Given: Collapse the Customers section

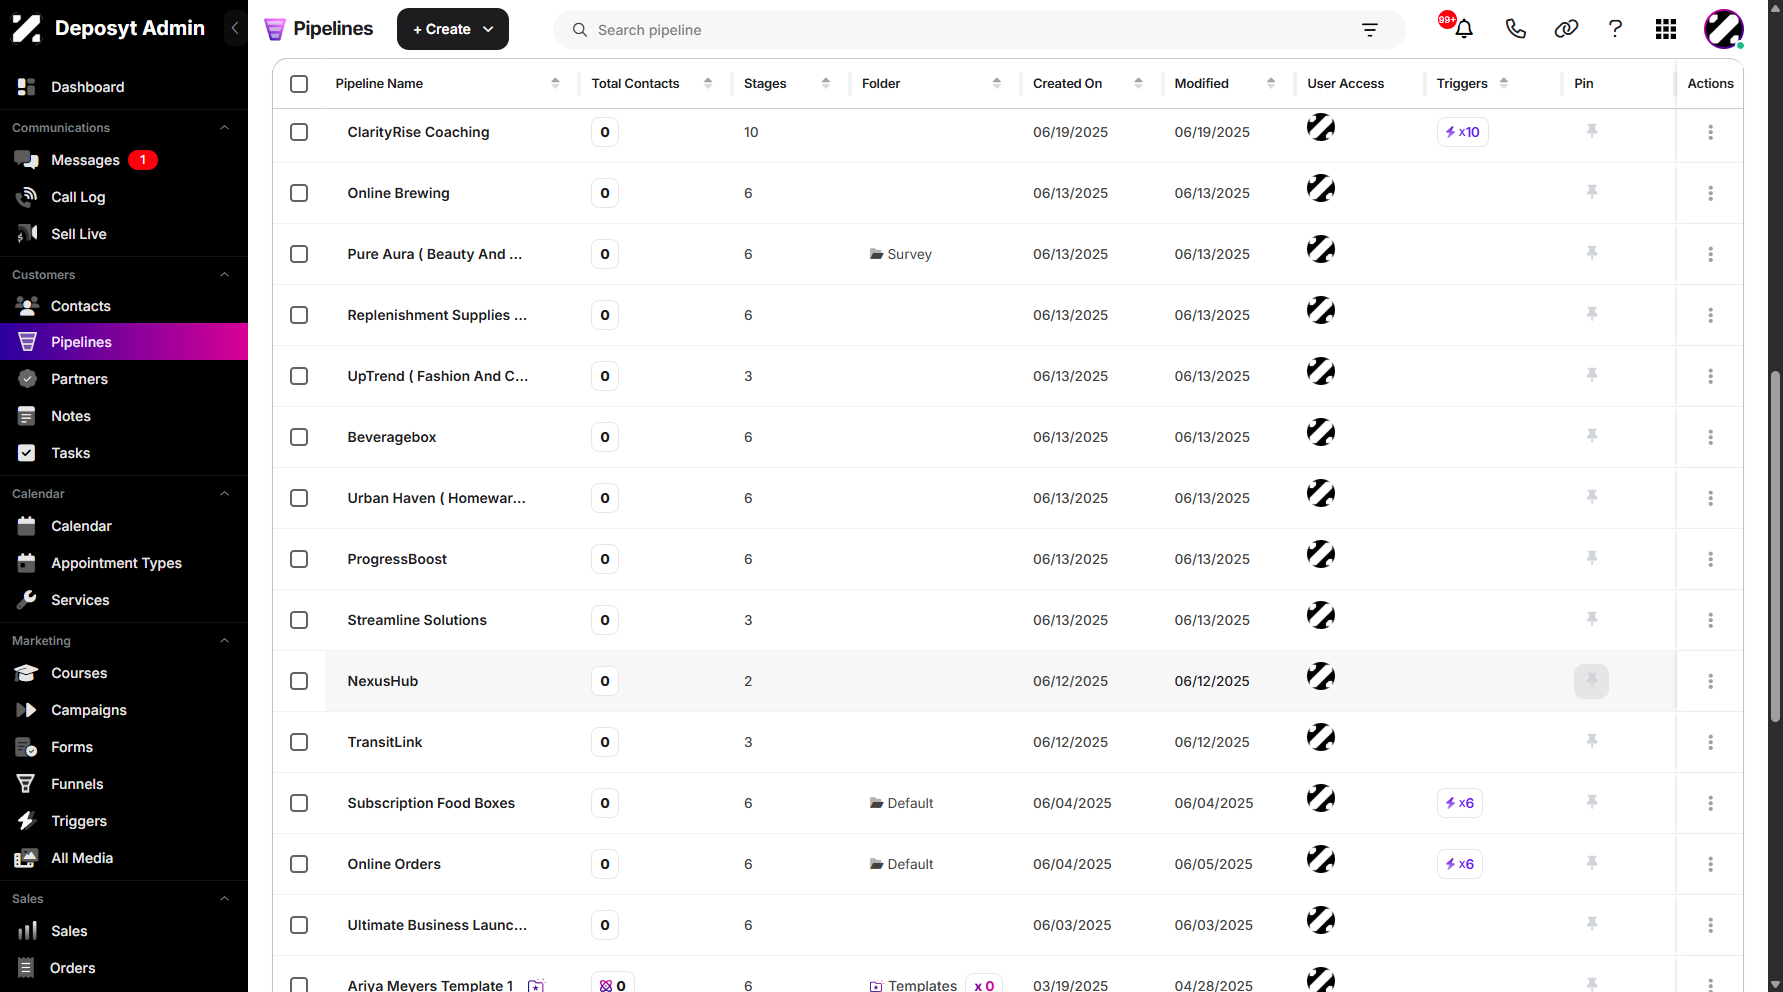Looking at the screenshot, I should [224, 275].
